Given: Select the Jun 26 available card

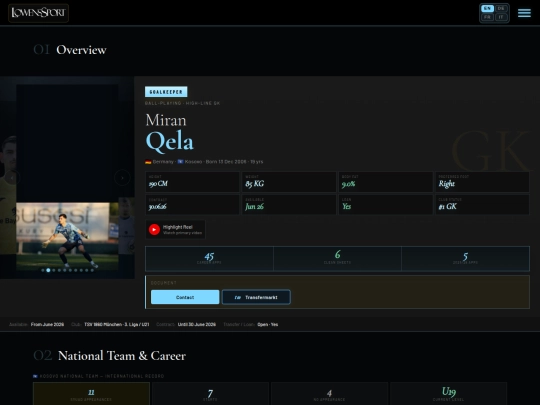Looking at the screenshot, I should (289, 205).
